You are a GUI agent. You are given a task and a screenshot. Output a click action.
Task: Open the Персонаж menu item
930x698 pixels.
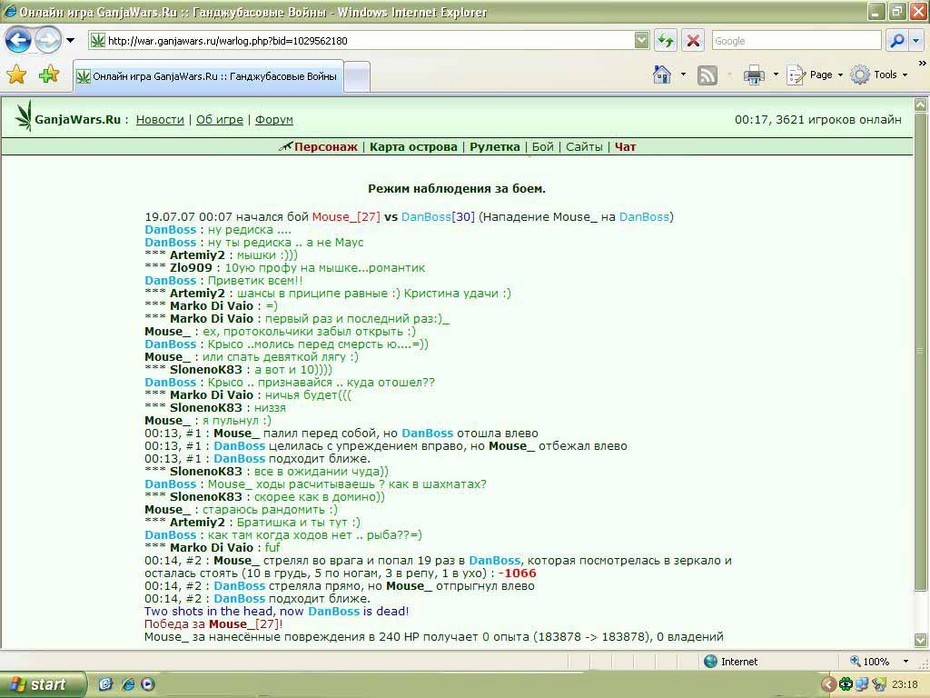[x=326, y=146]
